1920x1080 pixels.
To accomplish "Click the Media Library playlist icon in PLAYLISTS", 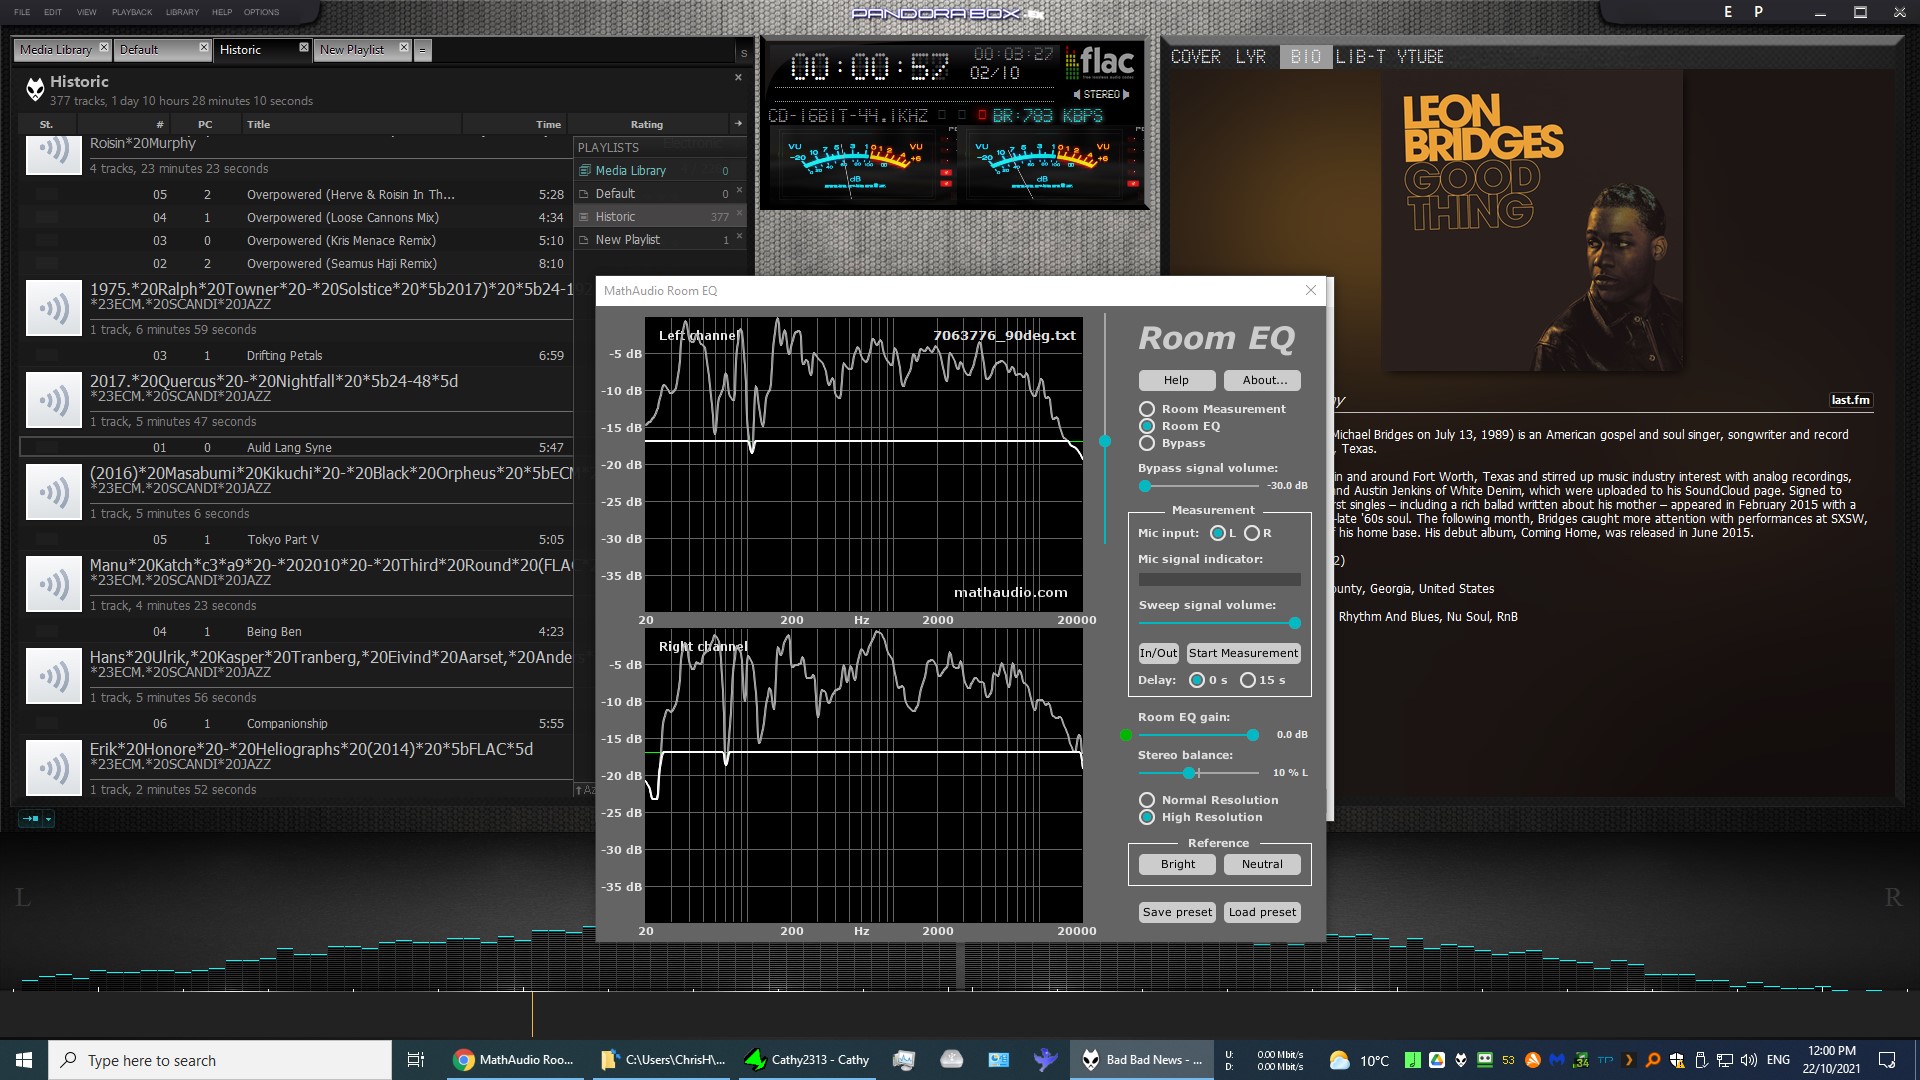I will 585,171.
